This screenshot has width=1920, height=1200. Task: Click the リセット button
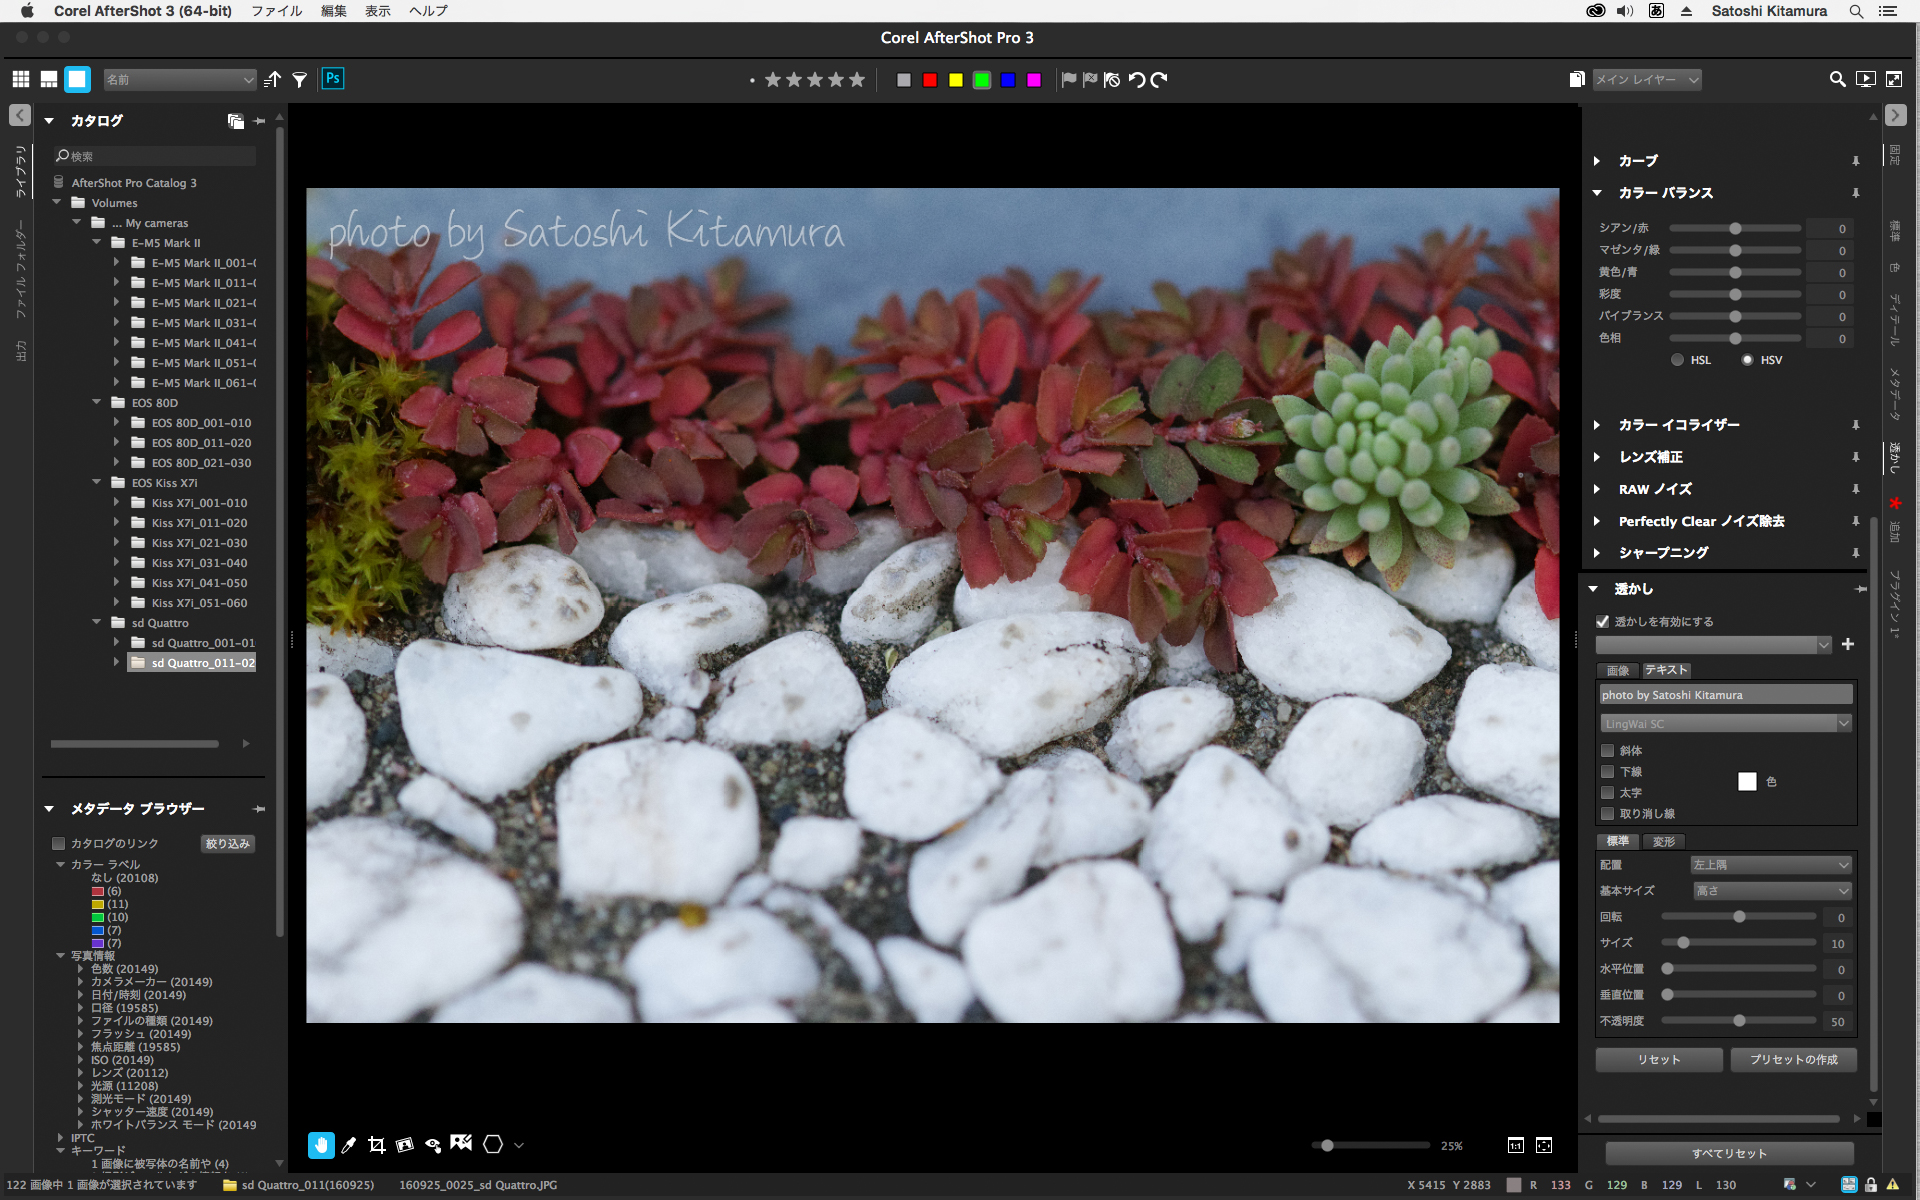[1658, 1060]
